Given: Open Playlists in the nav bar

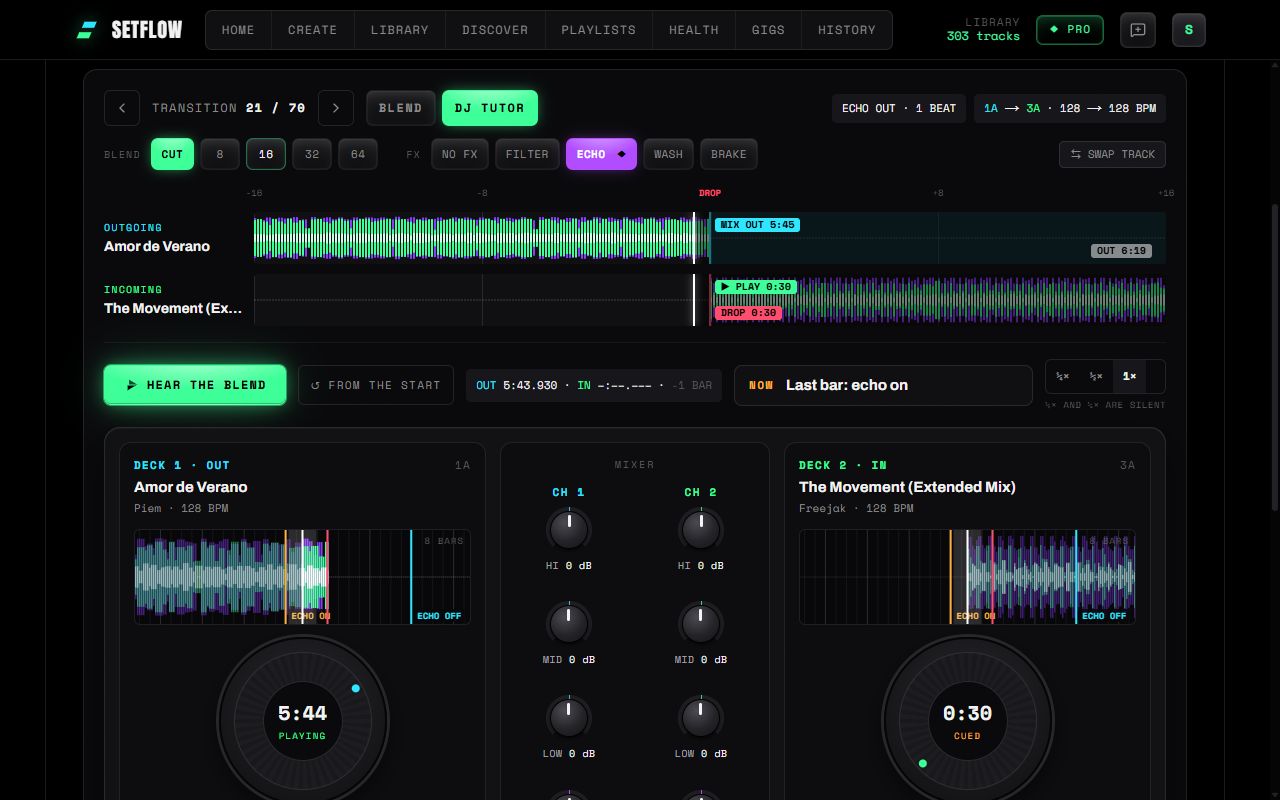Looking at the screenshot, I should point(599,30).
